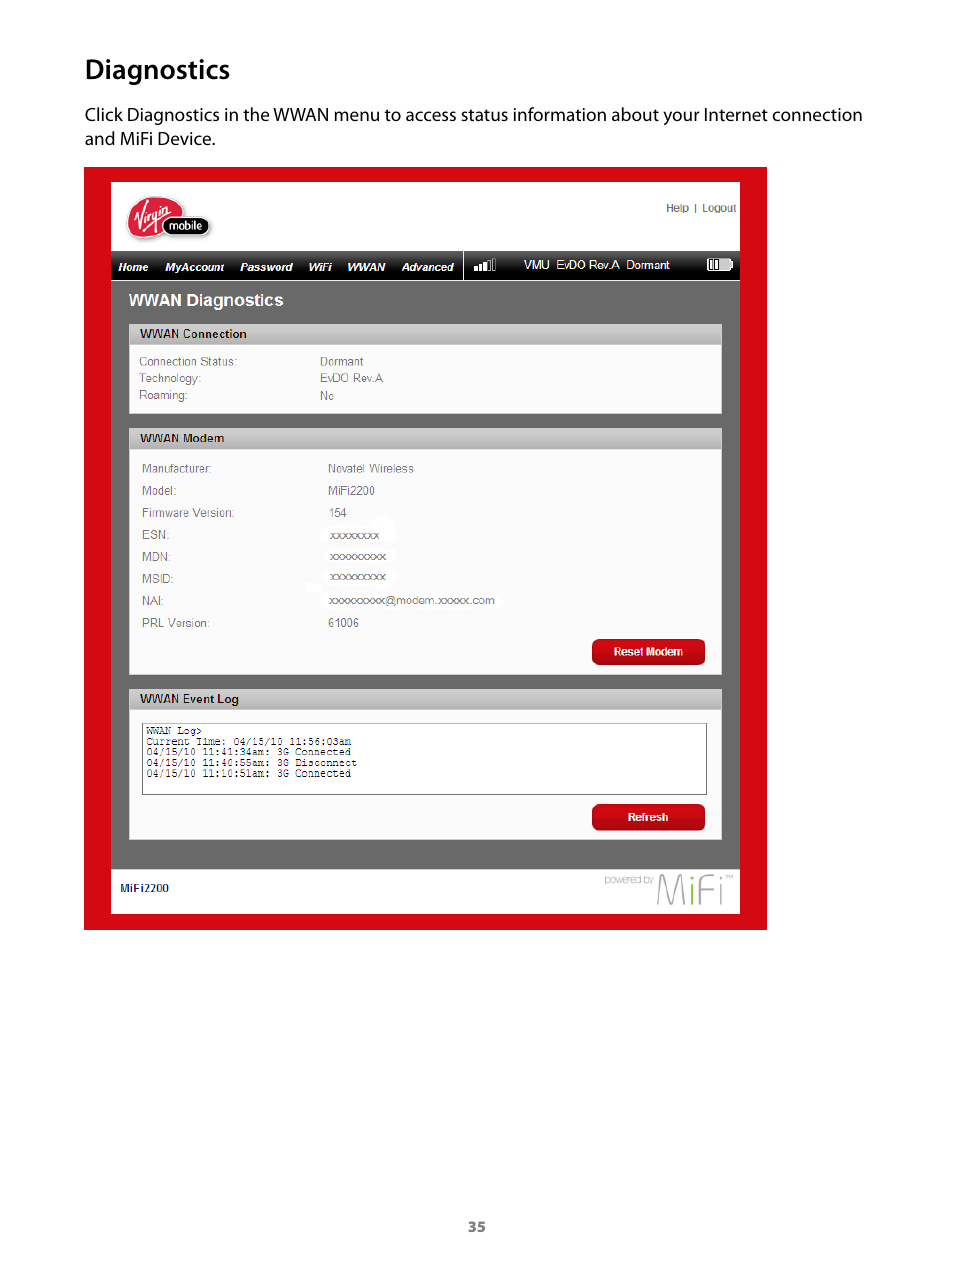
Task: Click the Reset Modem button
Action: 648,652
